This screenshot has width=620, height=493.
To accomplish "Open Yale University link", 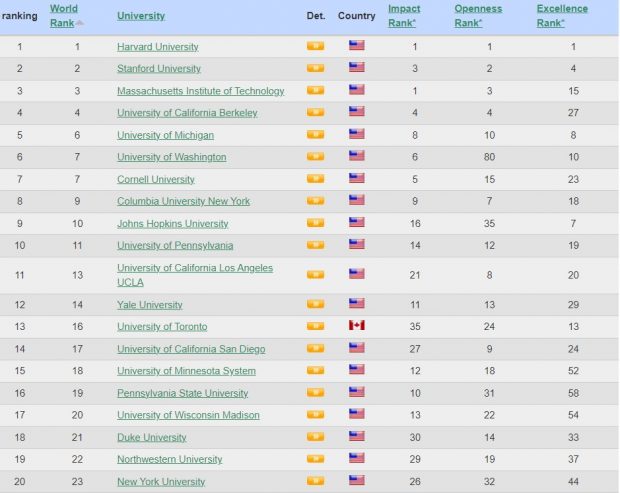I will (149, 305).
